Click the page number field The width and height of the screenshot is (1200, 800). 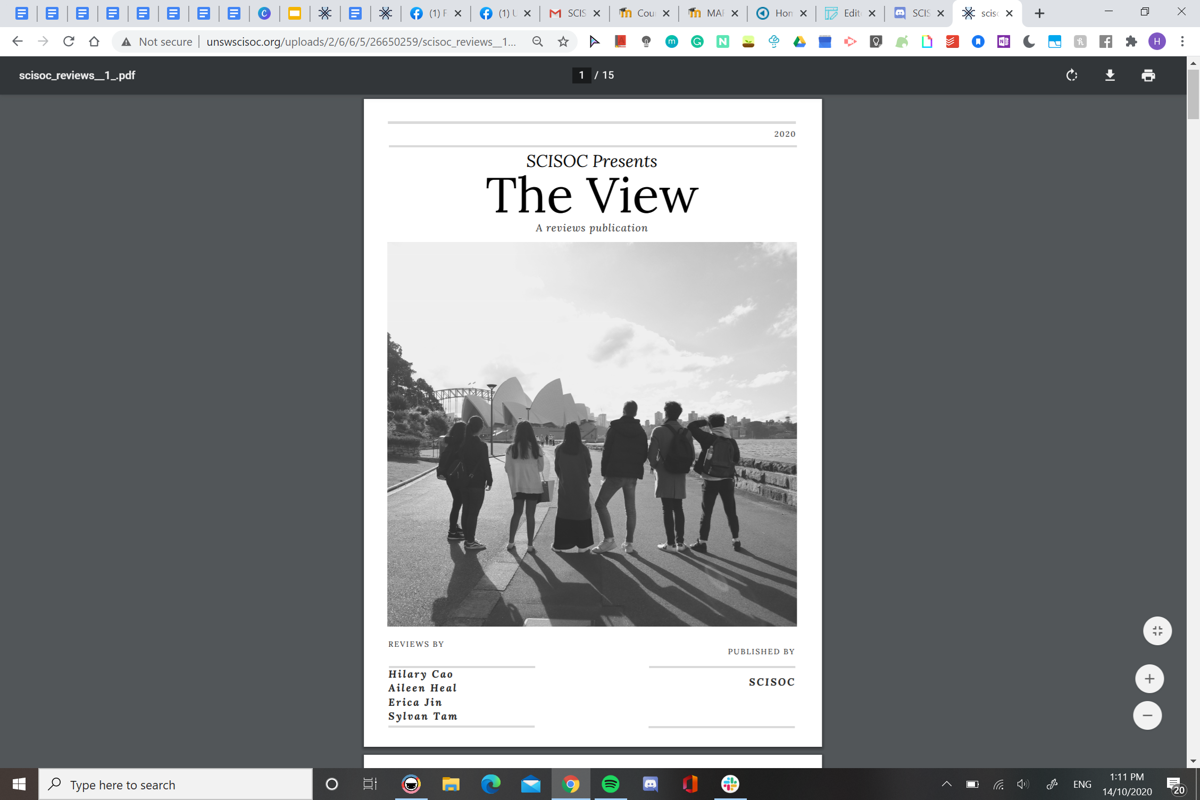581,75
